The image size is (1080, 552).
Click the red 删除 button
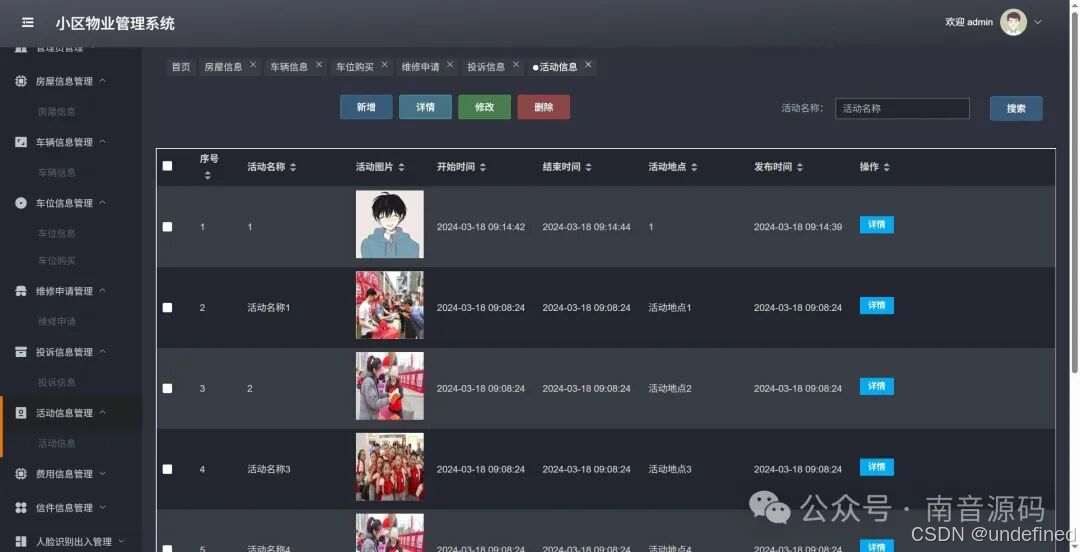pyautogui.click(x=543, y=107)
